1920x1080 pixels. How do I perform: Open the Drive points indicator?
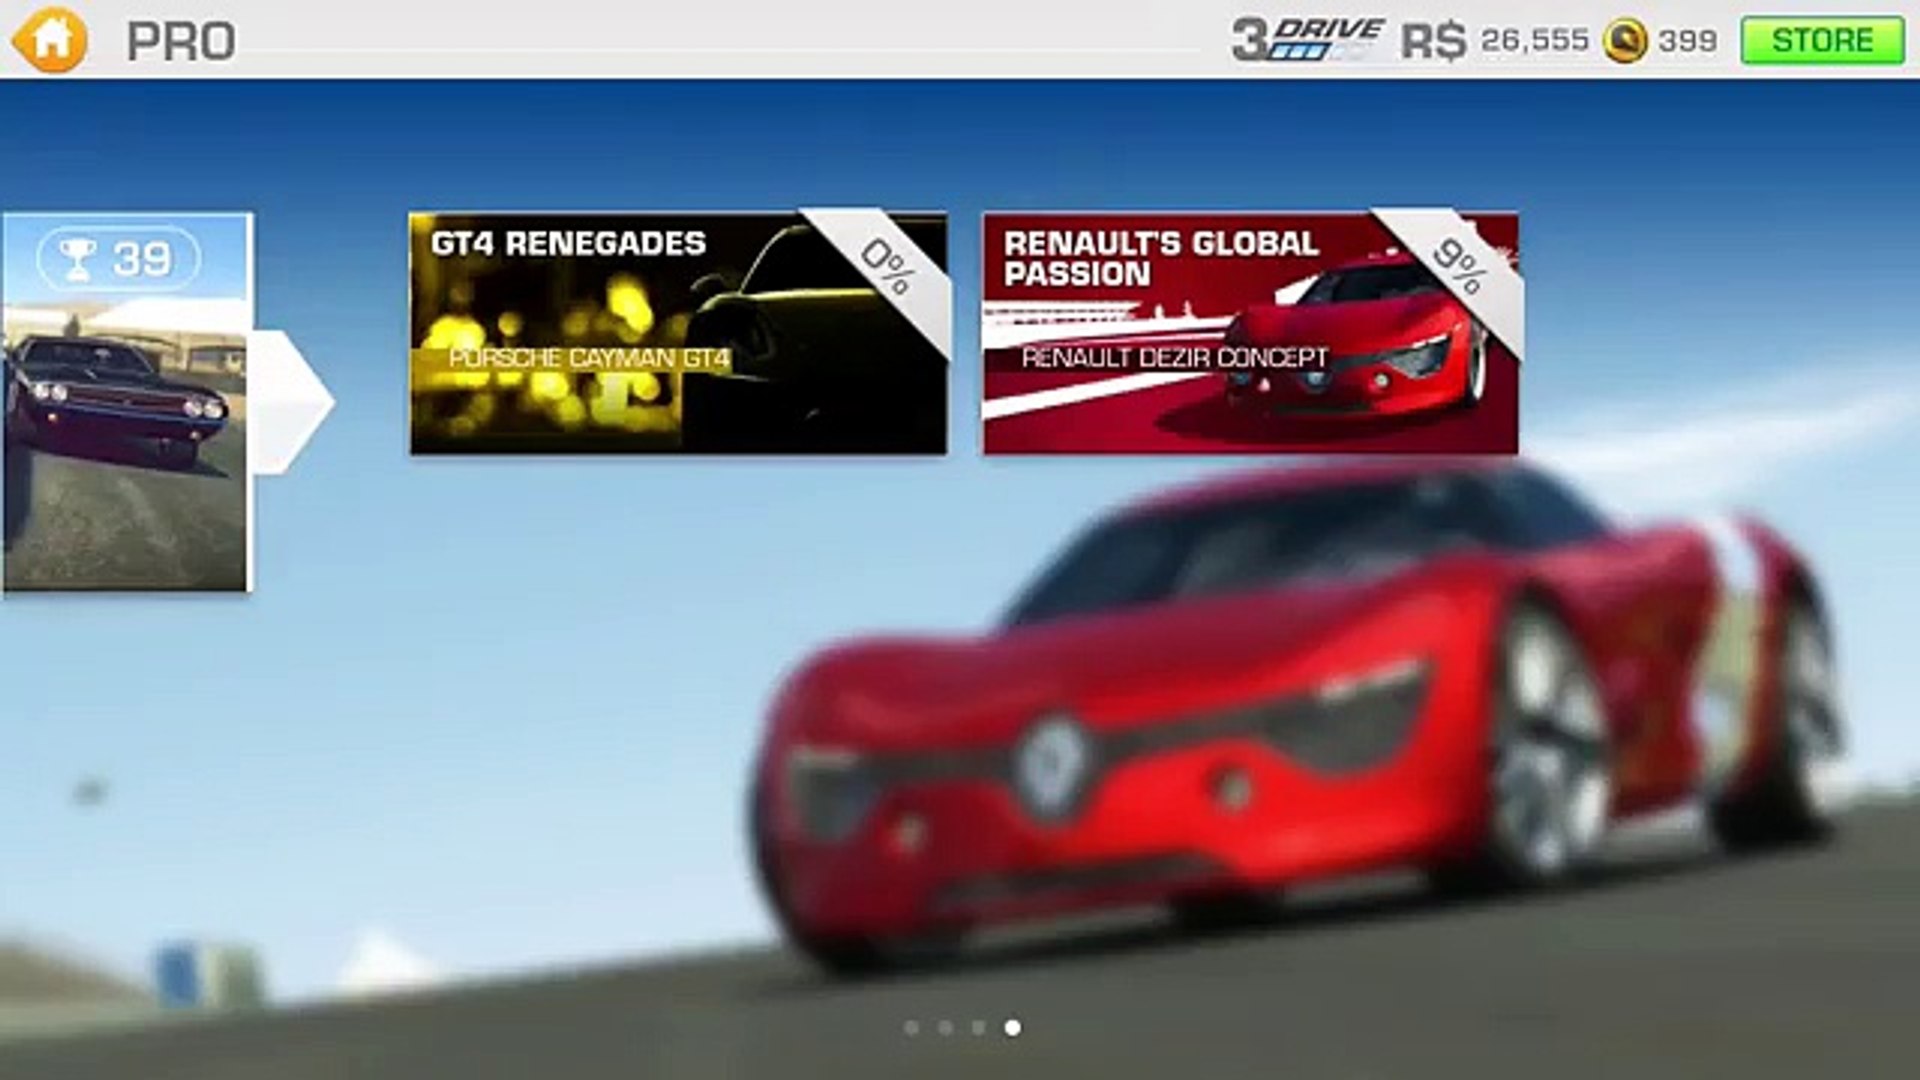(x=1306, y=40)
